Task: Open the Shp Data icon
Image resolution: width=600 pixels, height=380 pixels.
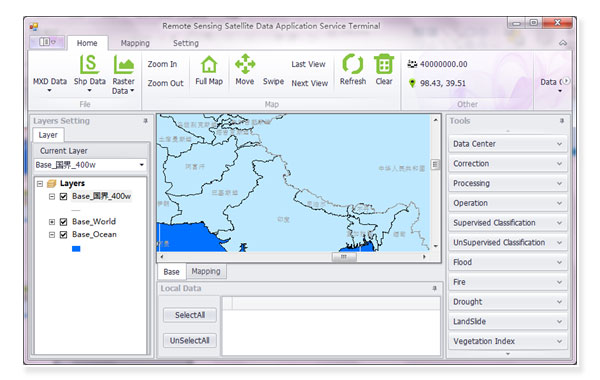Action: [x=89, y=64]
